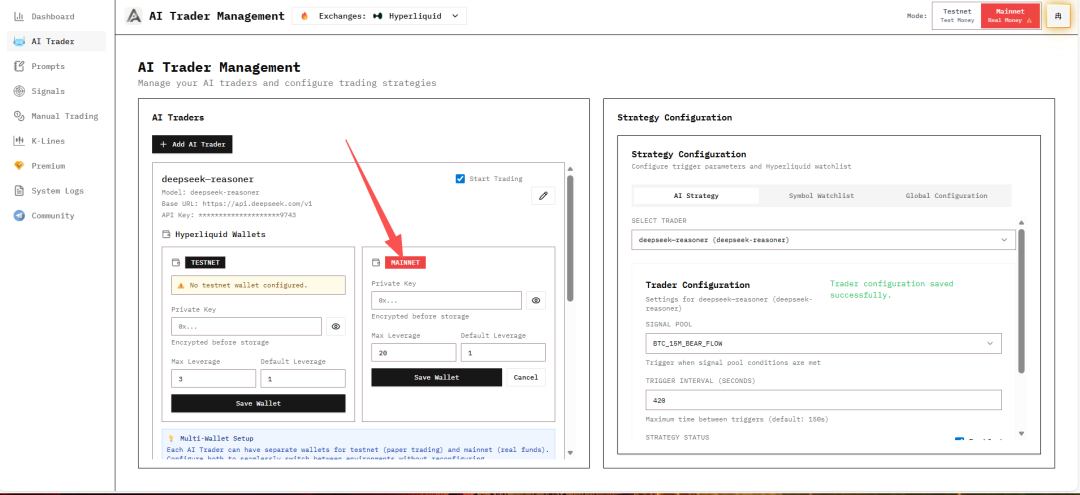Switch to Symbol Watchlist tab
This screenshot has width=1080, height=495.
[x=821, y=196]
